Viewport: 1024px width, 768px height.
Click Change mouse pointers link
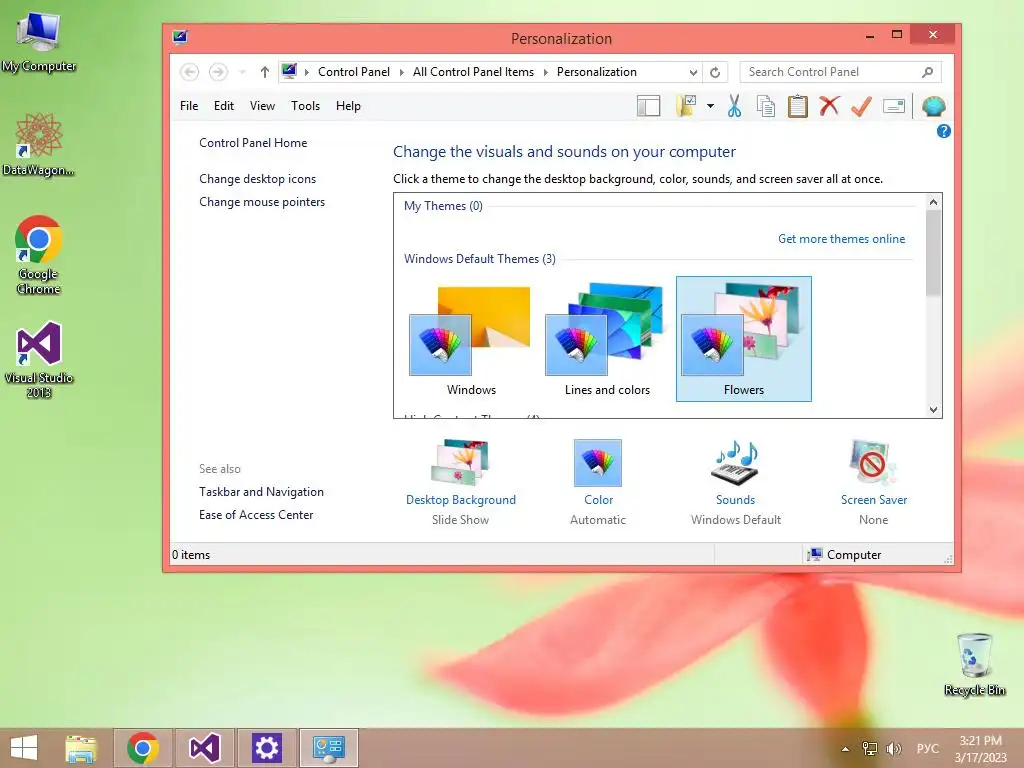click(261, 202)
